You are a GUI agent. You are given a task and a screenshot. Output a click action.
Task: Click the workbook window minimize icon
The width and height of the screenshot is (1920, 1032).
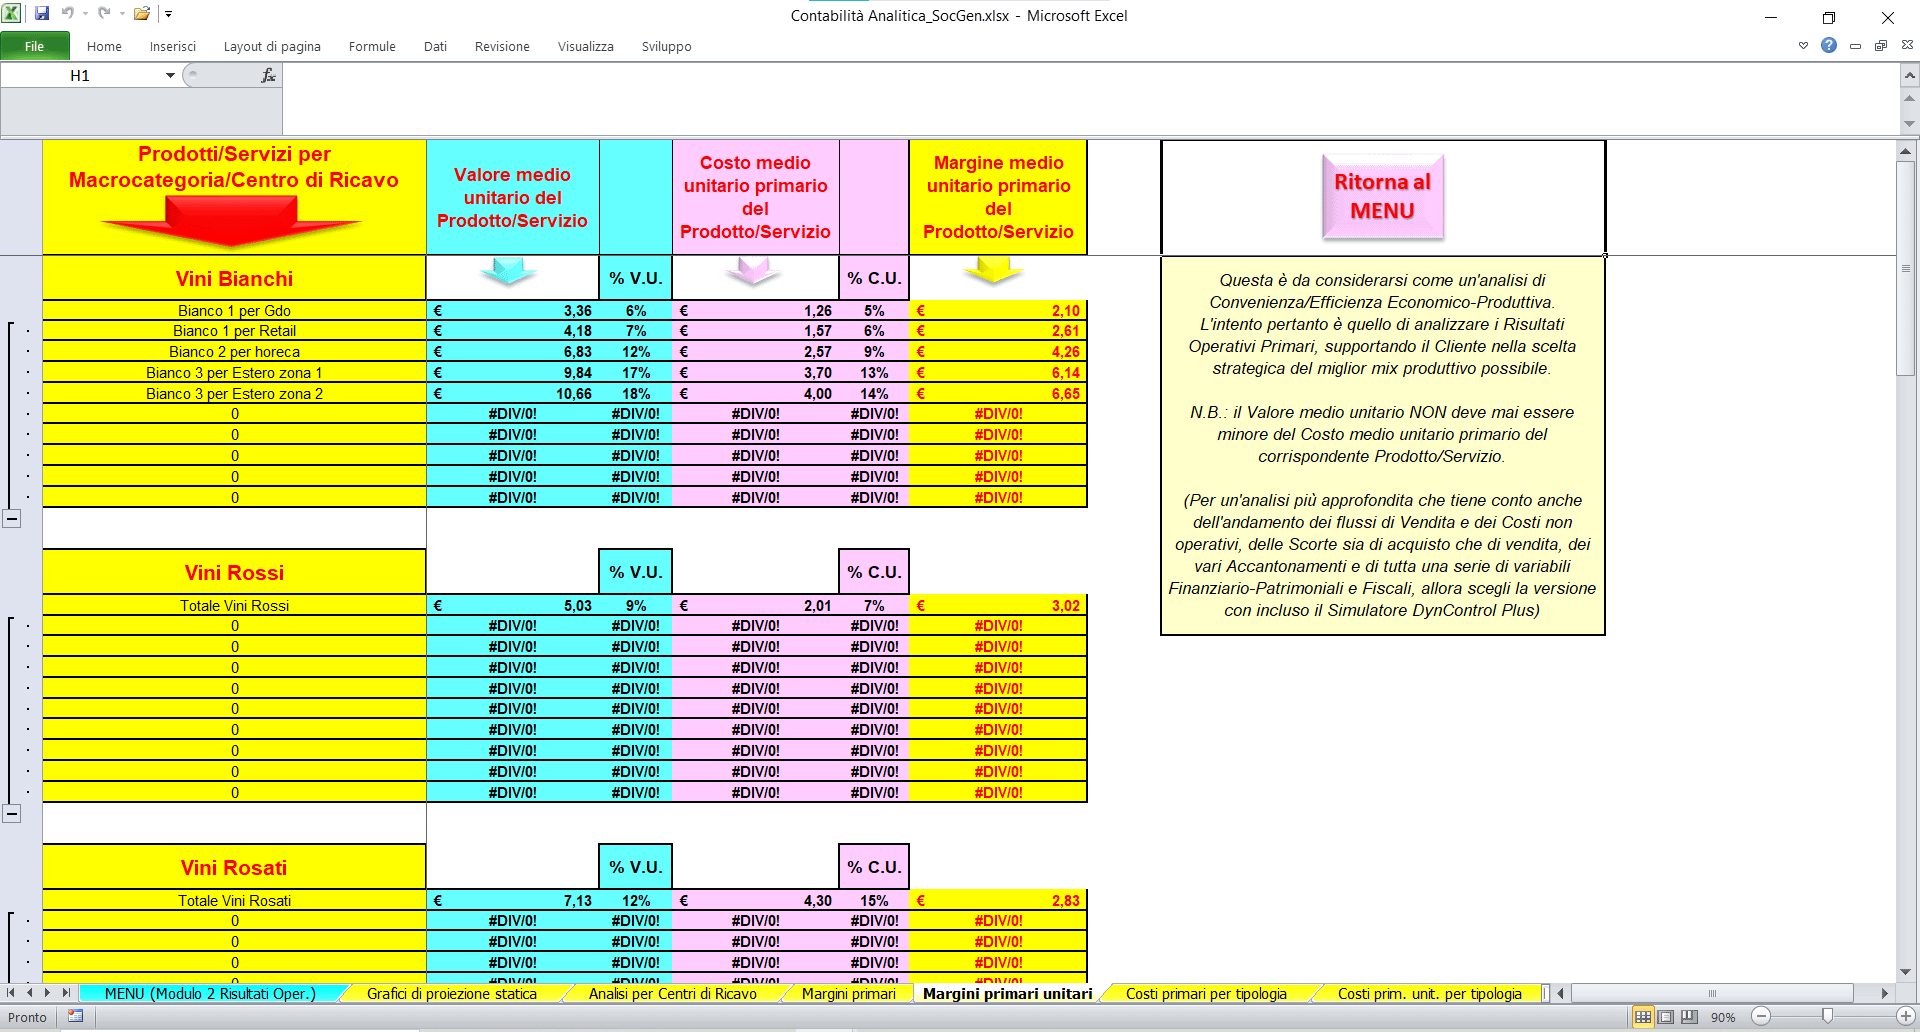(x=1855, y=46)
